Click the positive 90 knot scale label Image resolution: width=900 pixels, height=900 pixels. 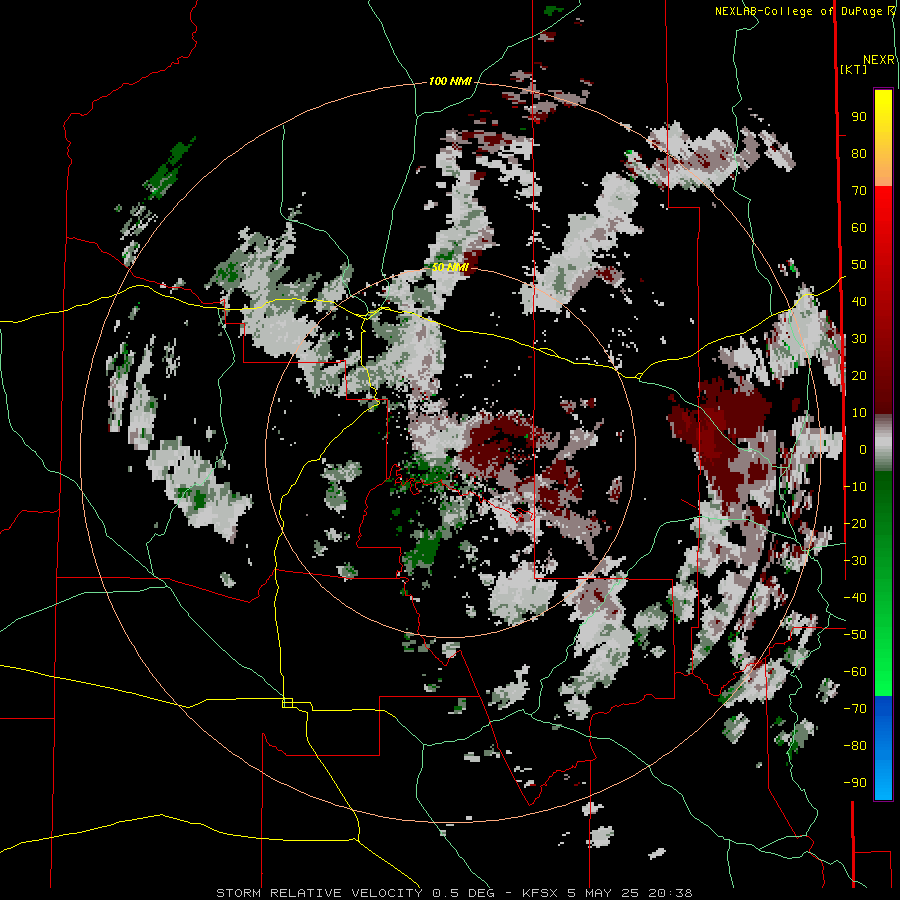click(859, 117)
